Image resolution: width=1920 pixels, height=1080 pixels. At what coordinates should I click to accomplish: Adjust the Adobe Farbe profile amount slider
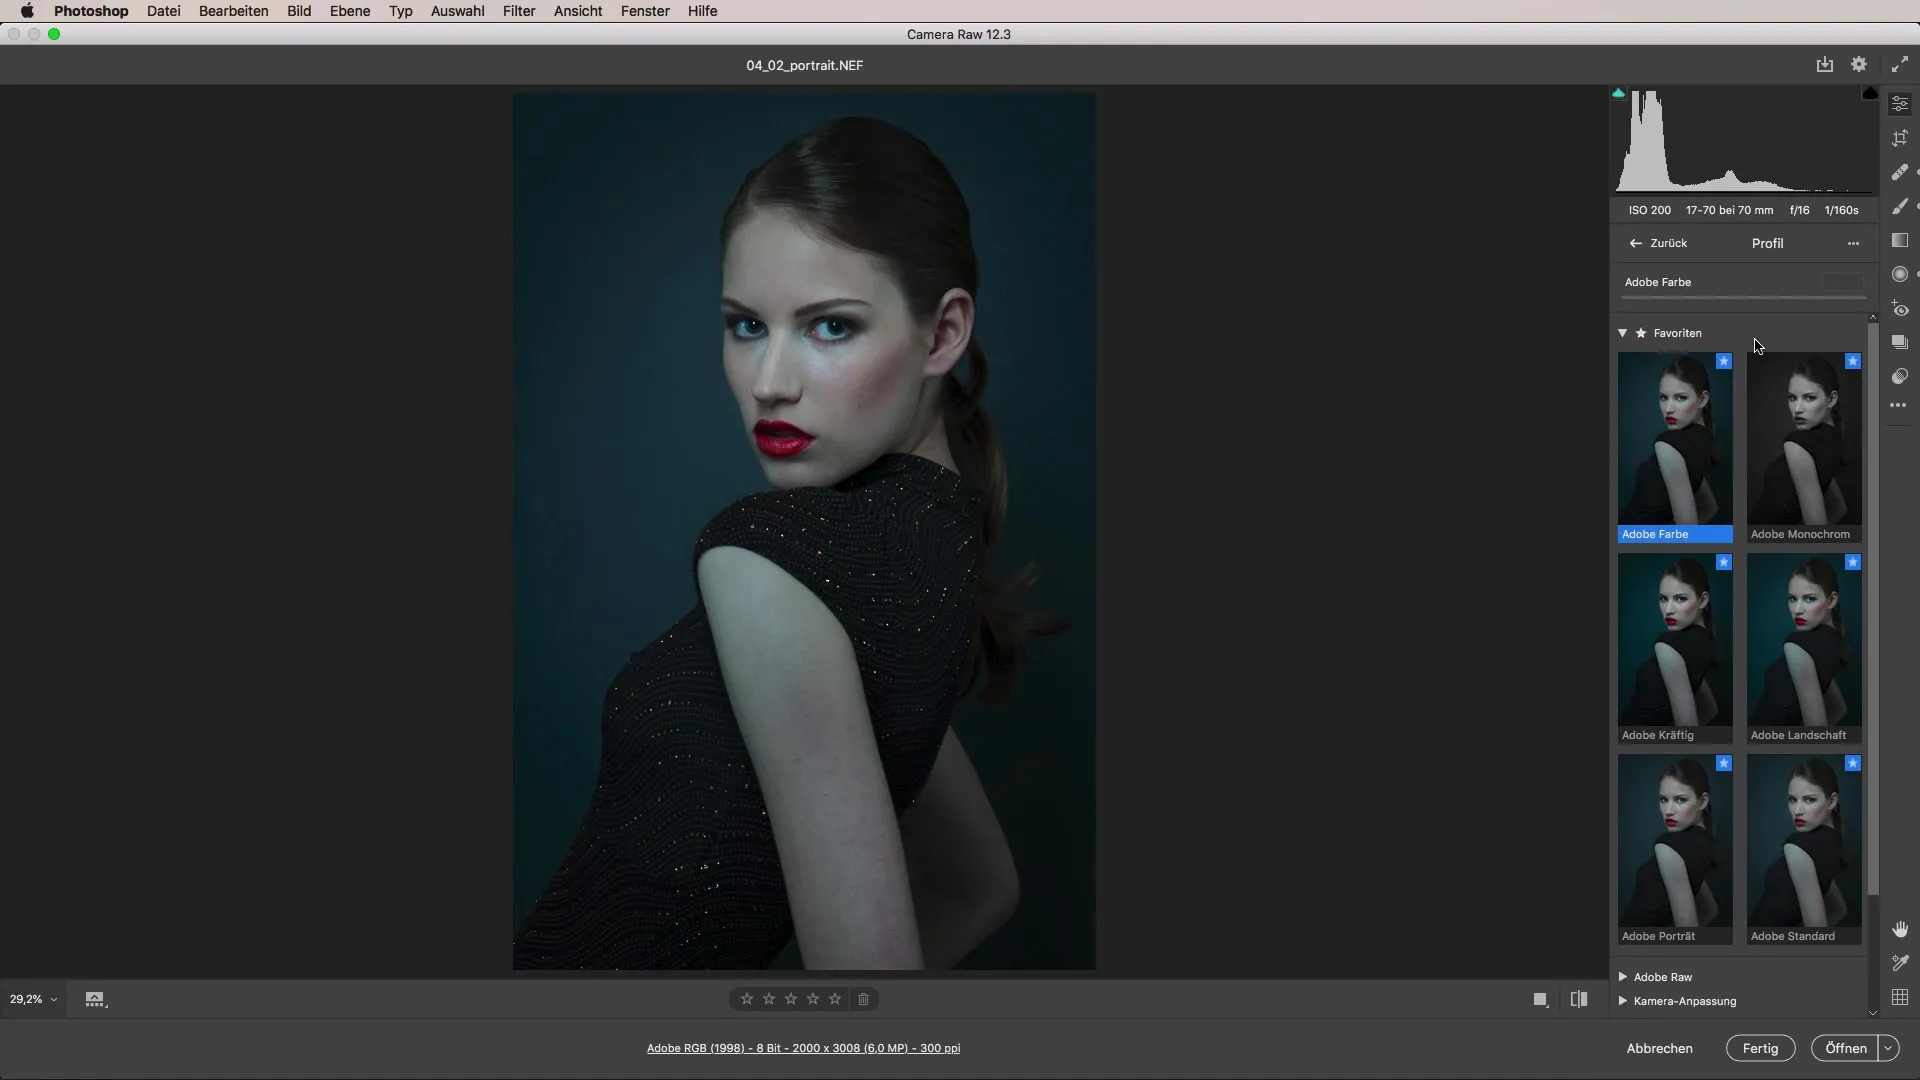click(1743, 297)
